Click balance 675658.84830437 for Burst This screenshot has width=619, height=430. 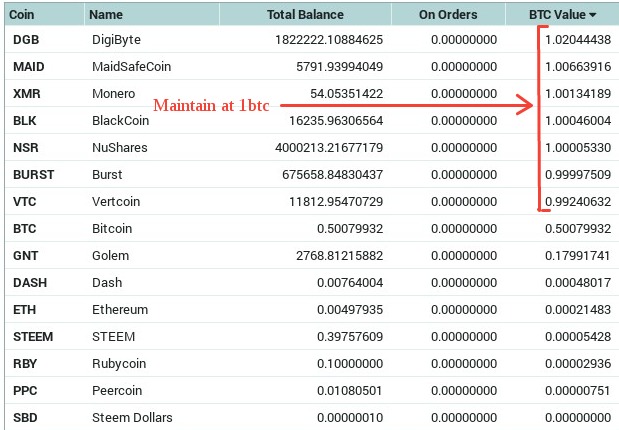pyautogui.click(x=332, y=175)
